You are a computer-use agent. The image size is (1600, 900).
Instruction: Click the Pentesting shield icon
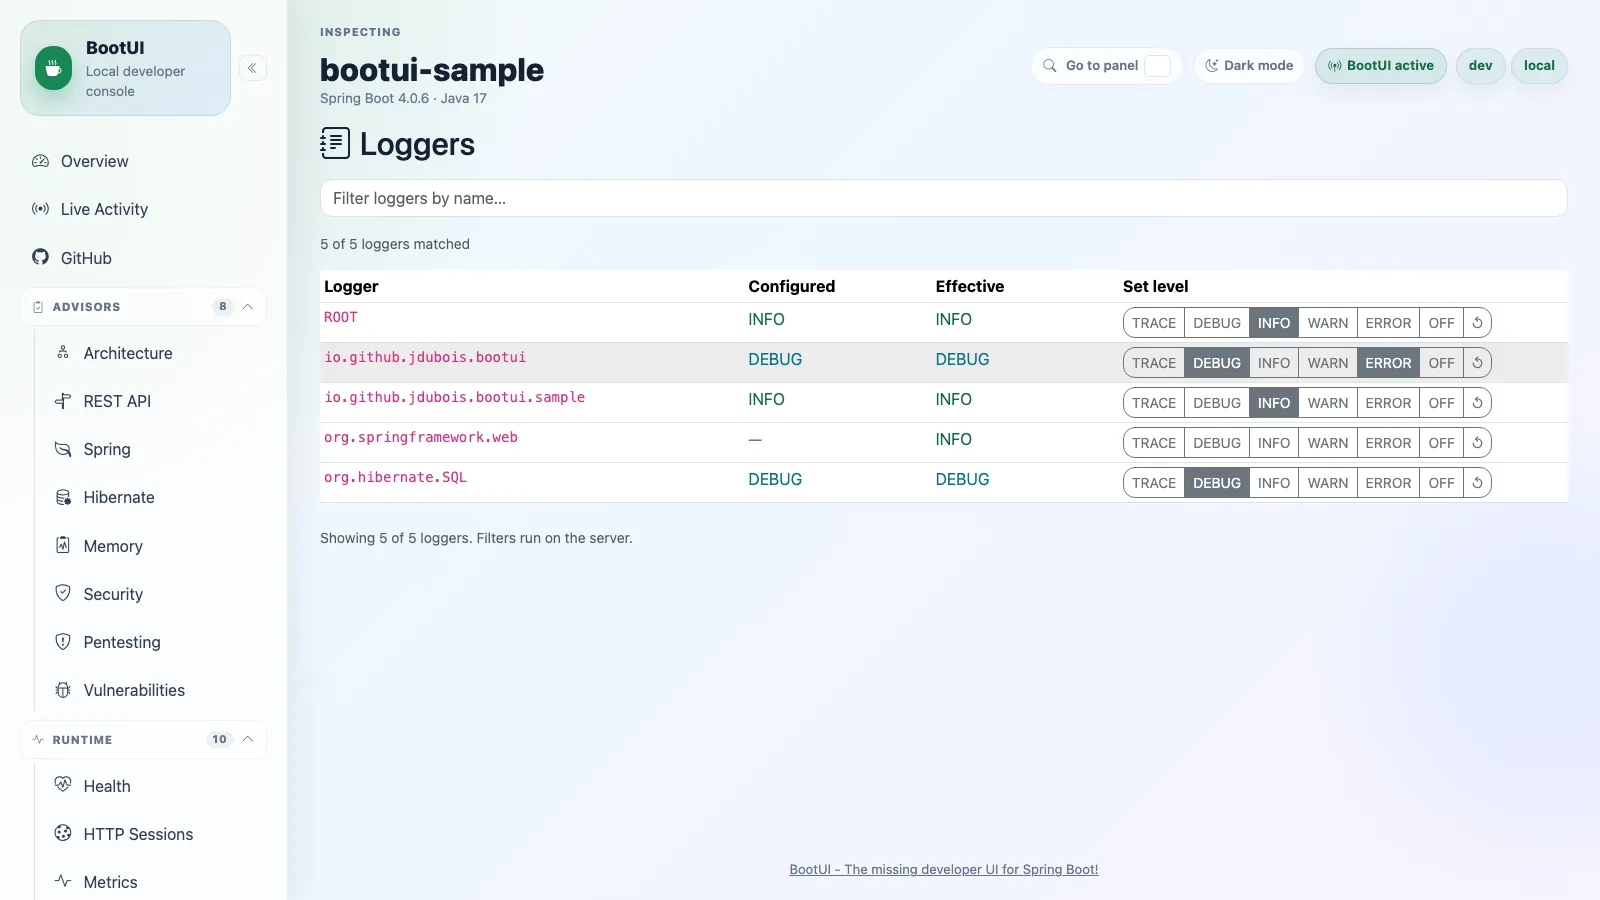[63, 641]
